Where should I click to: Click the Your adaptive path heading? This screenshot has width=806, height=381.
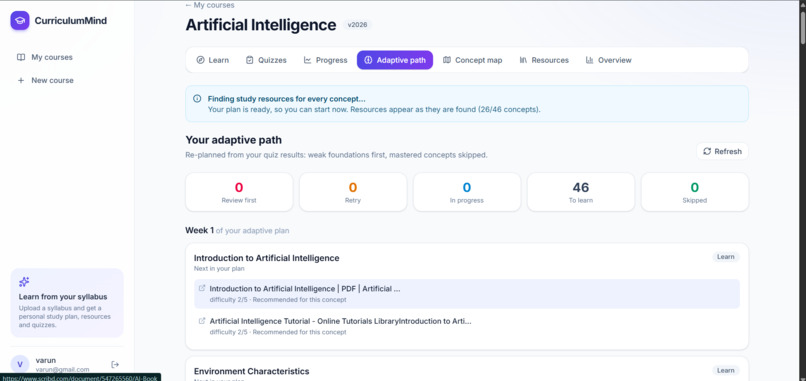coord(233,140)
